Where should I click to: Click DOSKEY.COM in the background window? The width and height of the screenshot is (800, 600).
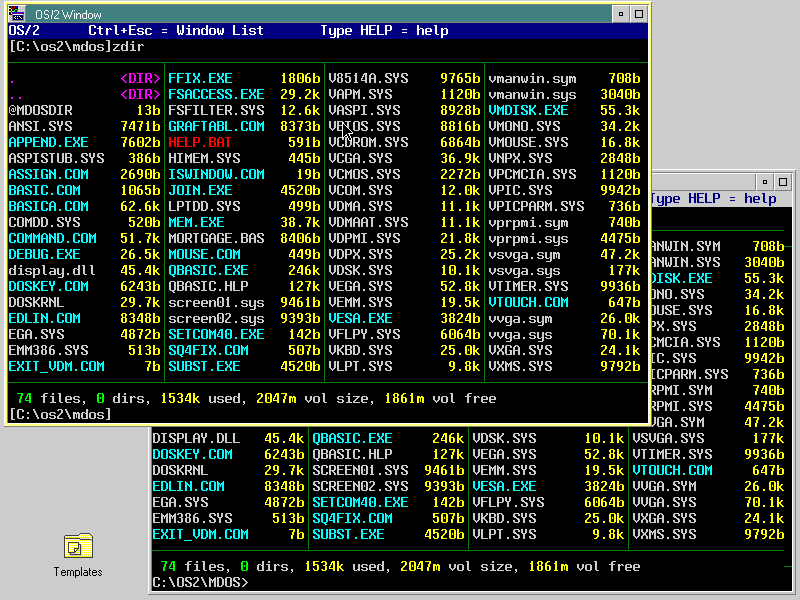coord(192,454)
